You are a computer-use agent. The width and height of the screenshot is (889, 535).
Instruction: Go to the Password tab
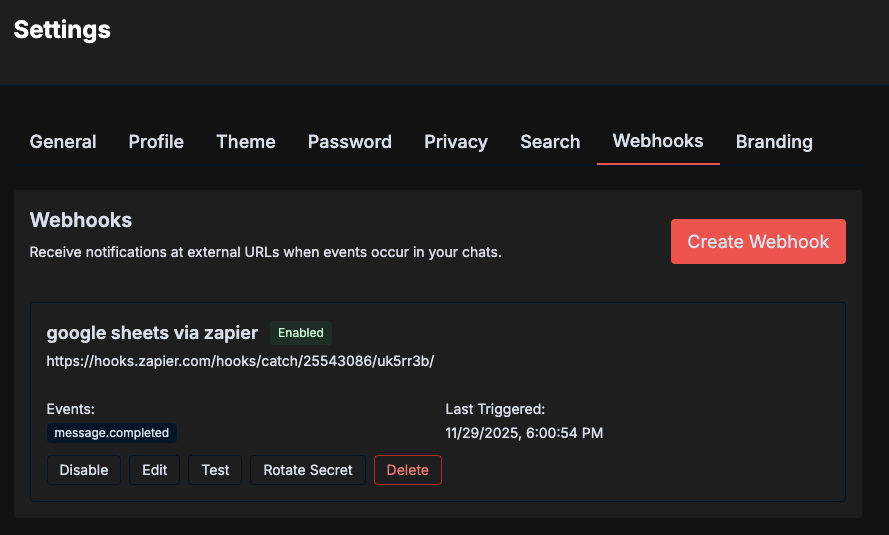(x=349, y=142)
